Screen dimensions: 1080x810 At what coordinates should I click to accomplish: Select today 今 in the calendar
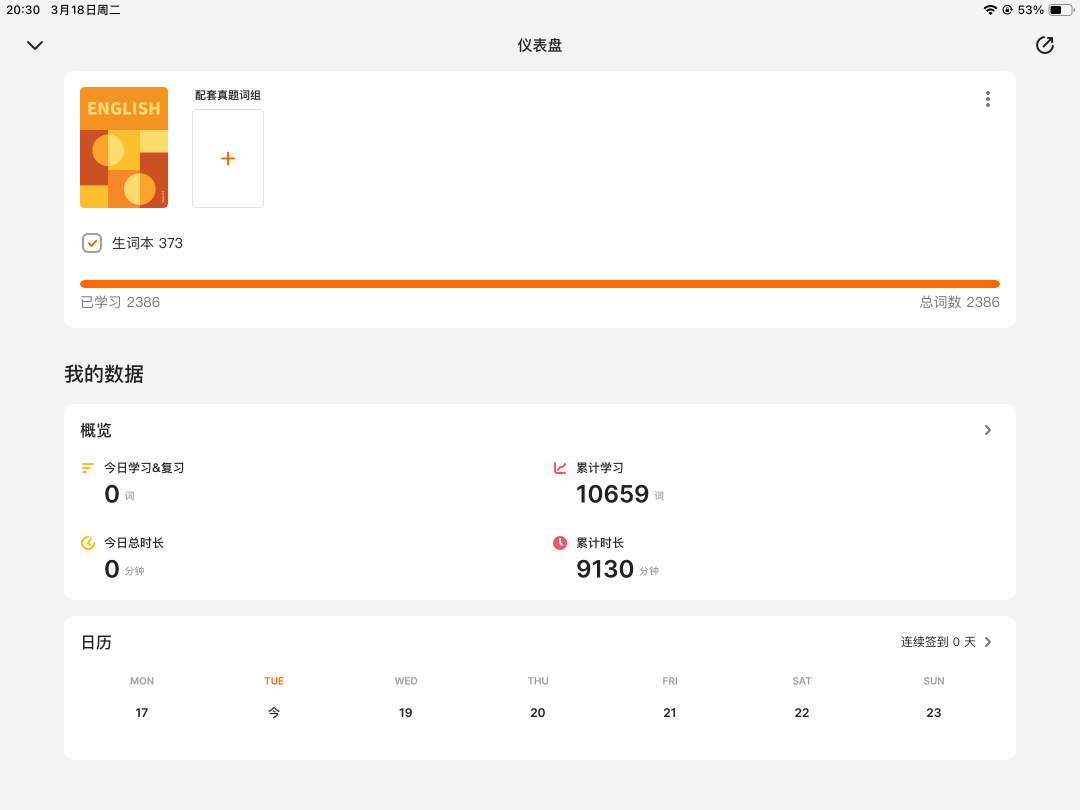point(274,713)
